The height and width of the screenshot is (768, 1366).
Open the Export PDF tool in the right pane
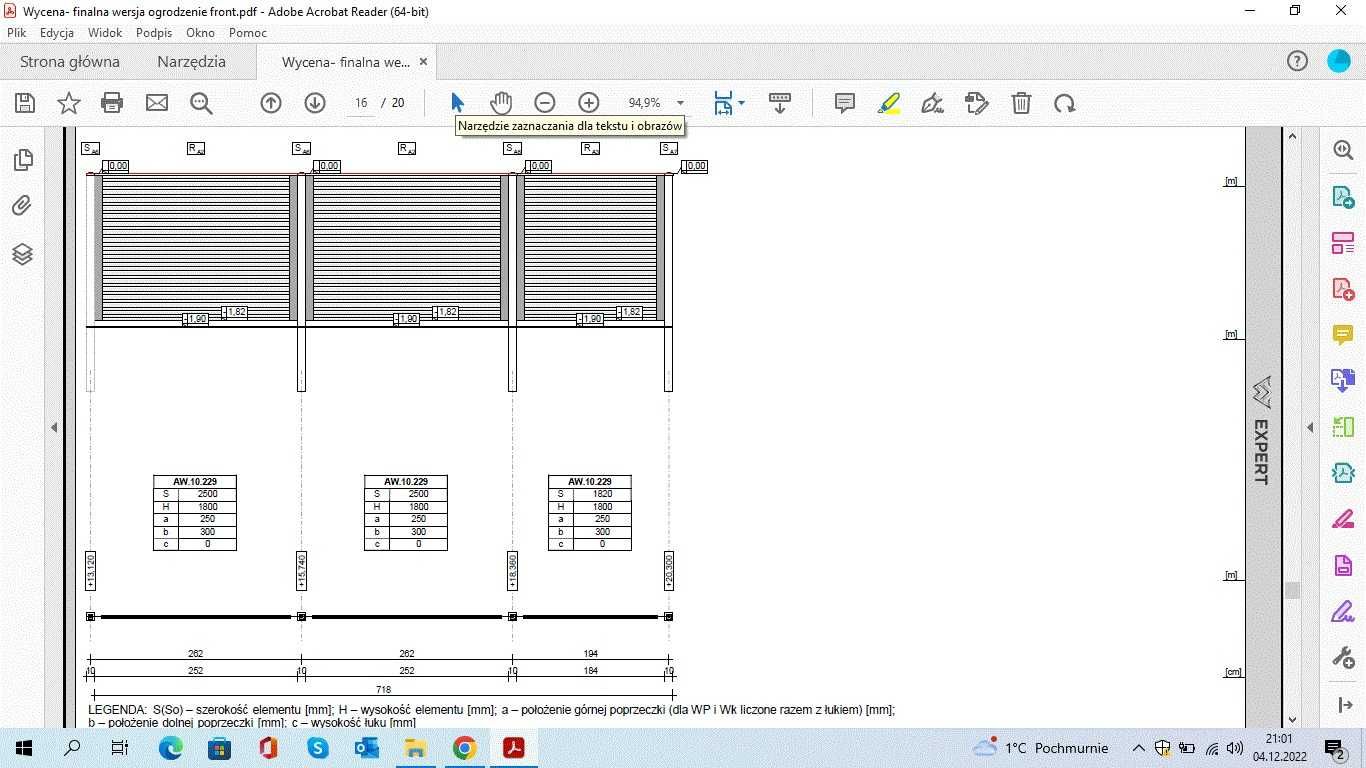click(x=1343, y=196)
